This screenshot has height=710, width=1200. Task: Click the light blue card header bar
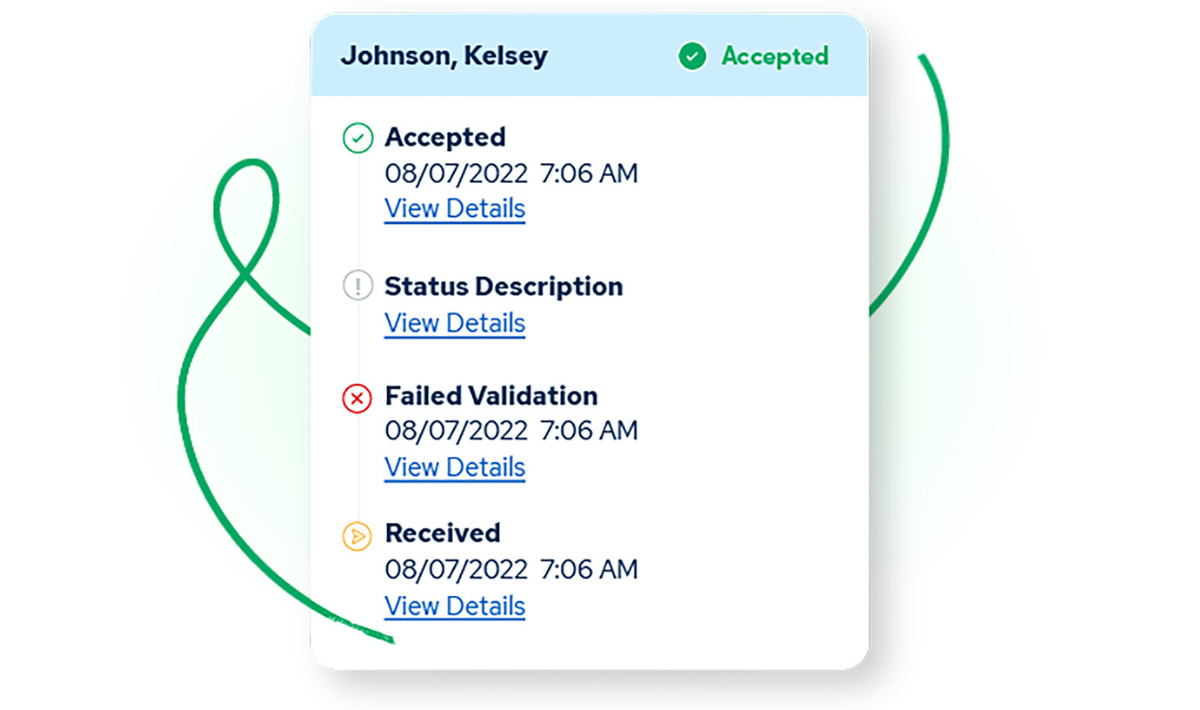pyautogui.click(x=589, y=55)
